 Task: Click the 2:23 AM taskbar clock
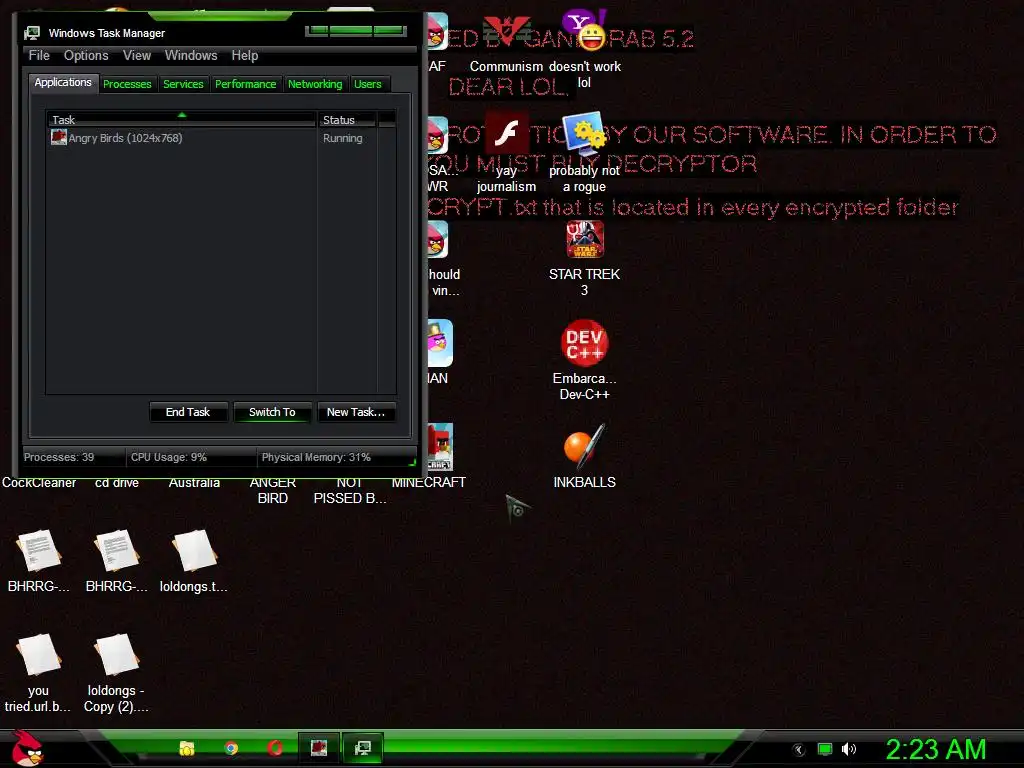936,749
